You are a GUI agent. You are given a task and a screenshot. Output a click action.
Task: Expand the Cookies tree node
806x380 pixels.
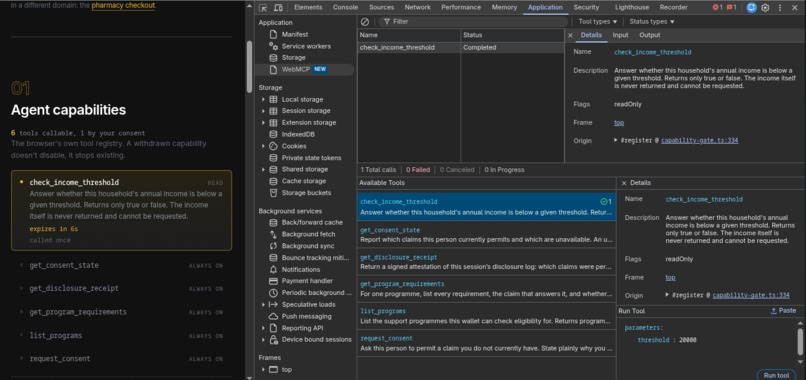click(x=263, y=146)
